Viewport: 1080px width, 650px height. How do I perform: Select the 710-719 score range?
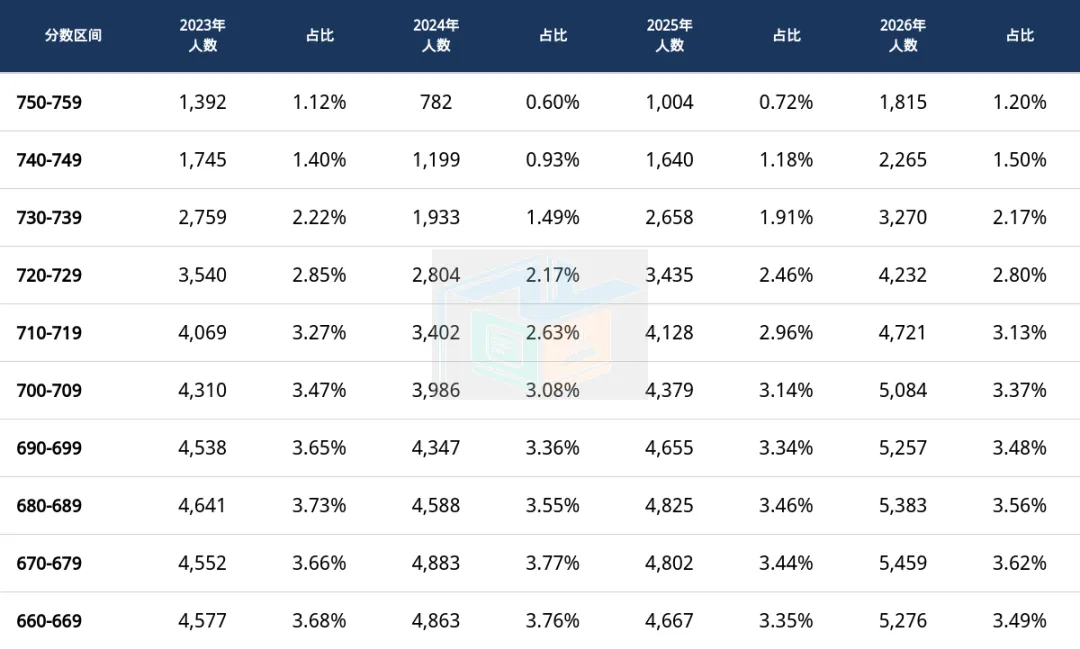pos(49,333)
